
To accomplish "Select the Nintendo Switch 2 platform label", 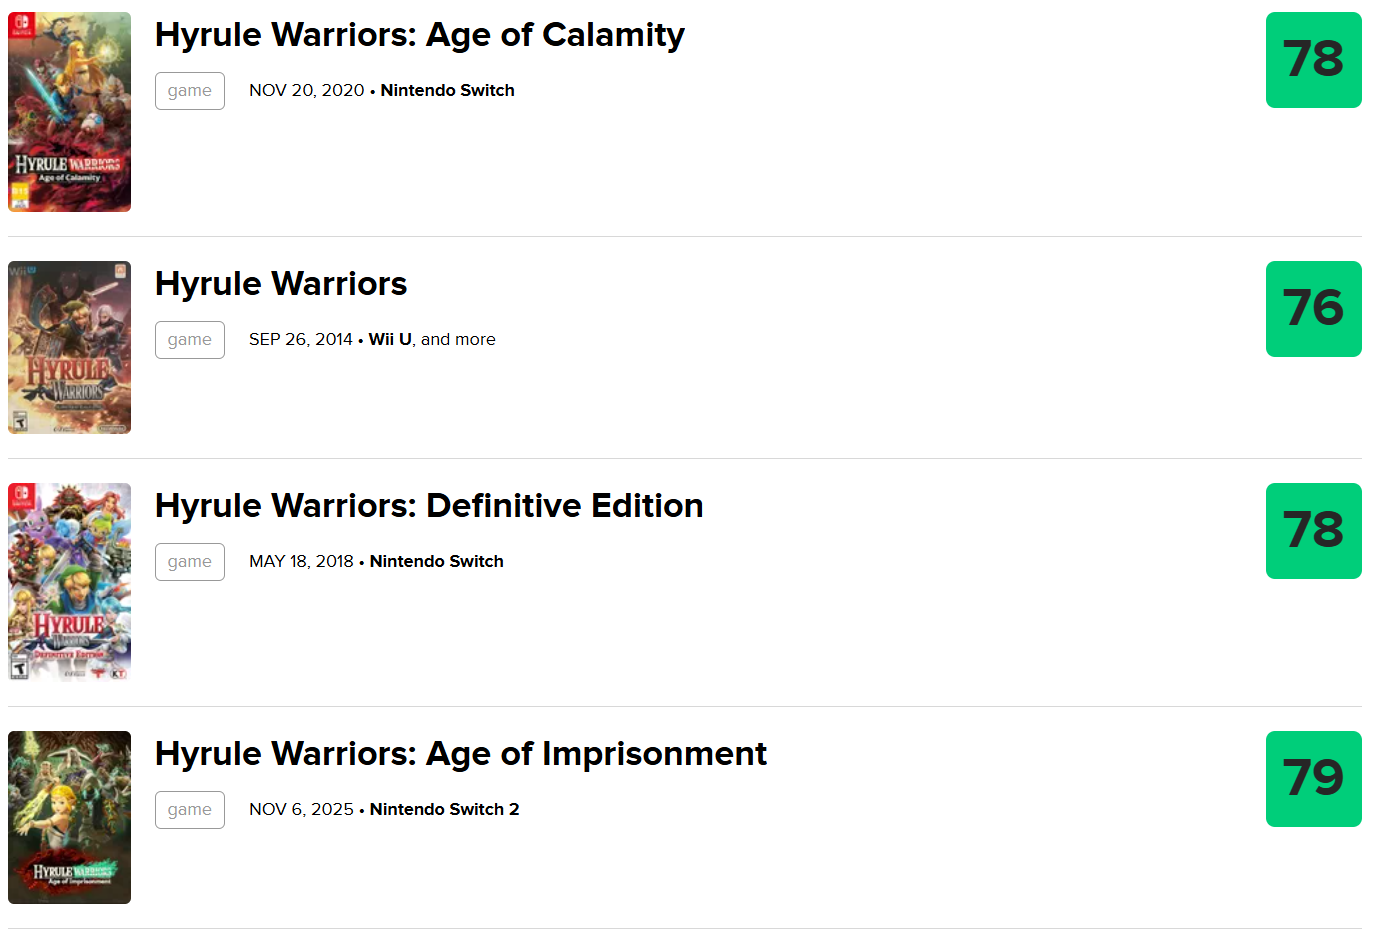I will (x=444, y=810).
